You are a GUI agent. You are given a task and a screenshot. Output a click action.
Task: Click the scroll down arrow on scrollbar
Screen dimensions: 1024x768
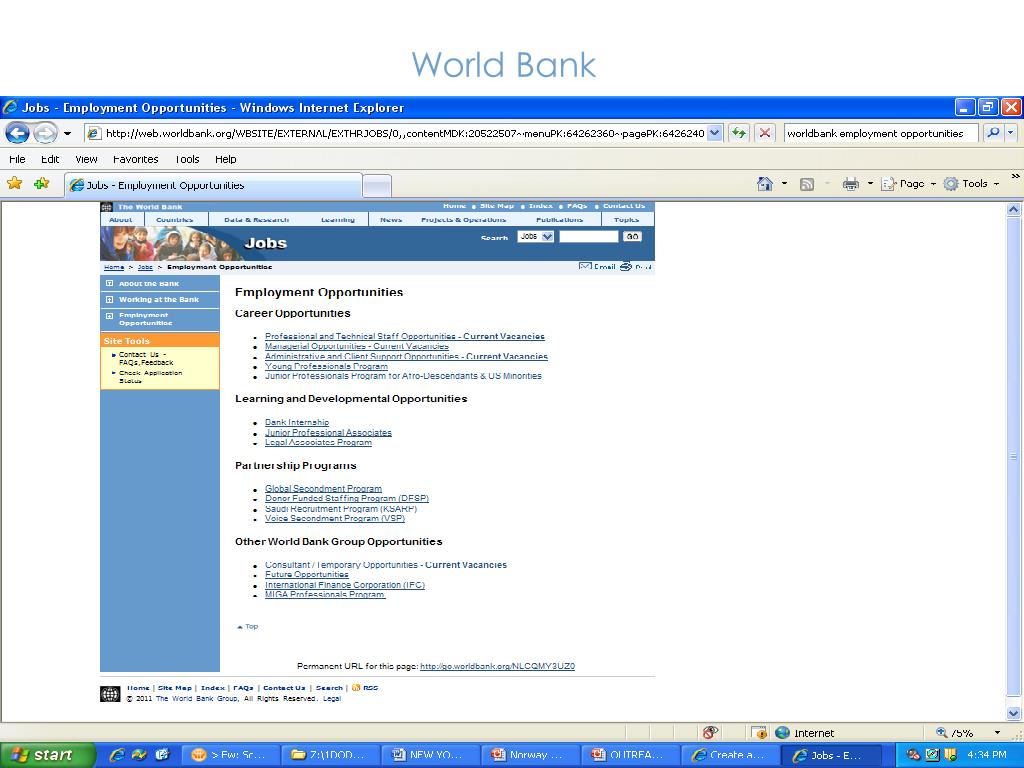pos(1014,714)
